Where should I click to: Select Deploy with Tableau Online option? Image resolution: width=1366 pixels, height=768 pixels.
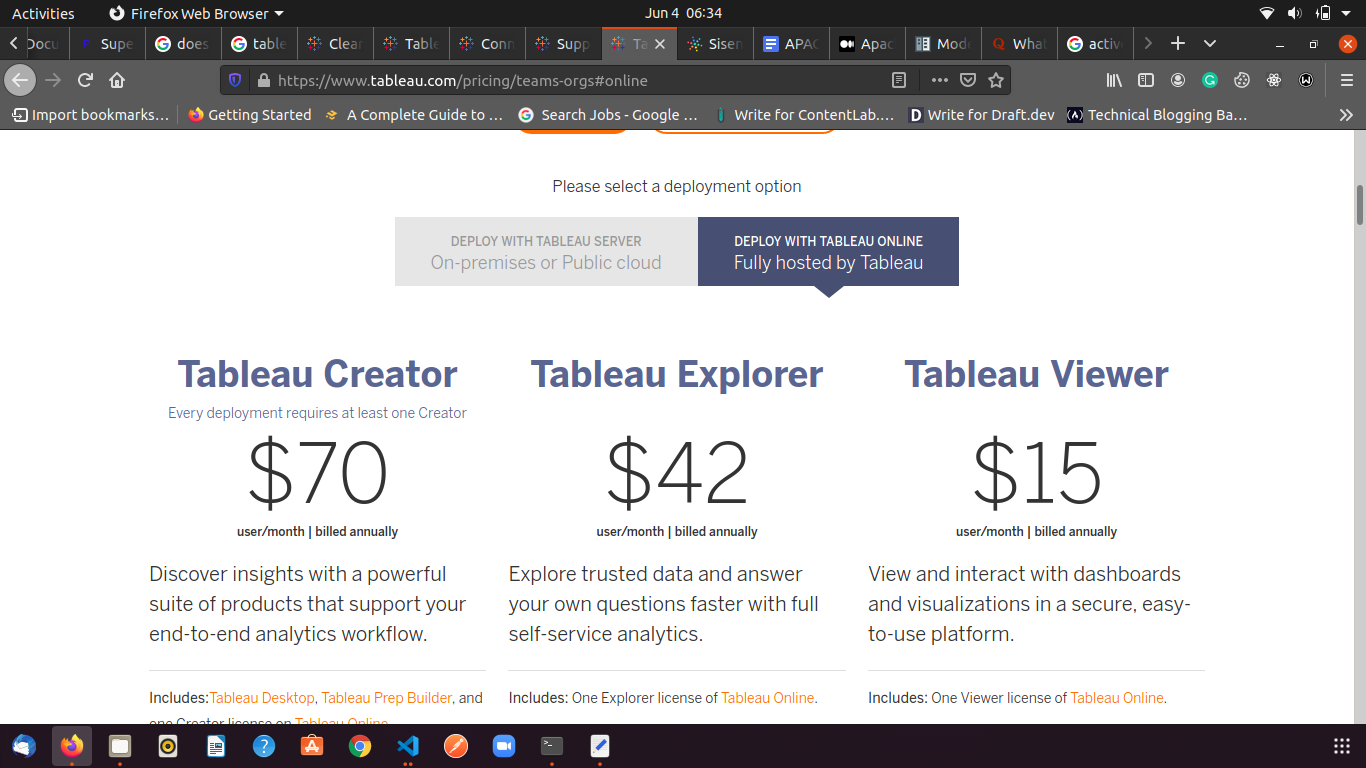(828, 252)
